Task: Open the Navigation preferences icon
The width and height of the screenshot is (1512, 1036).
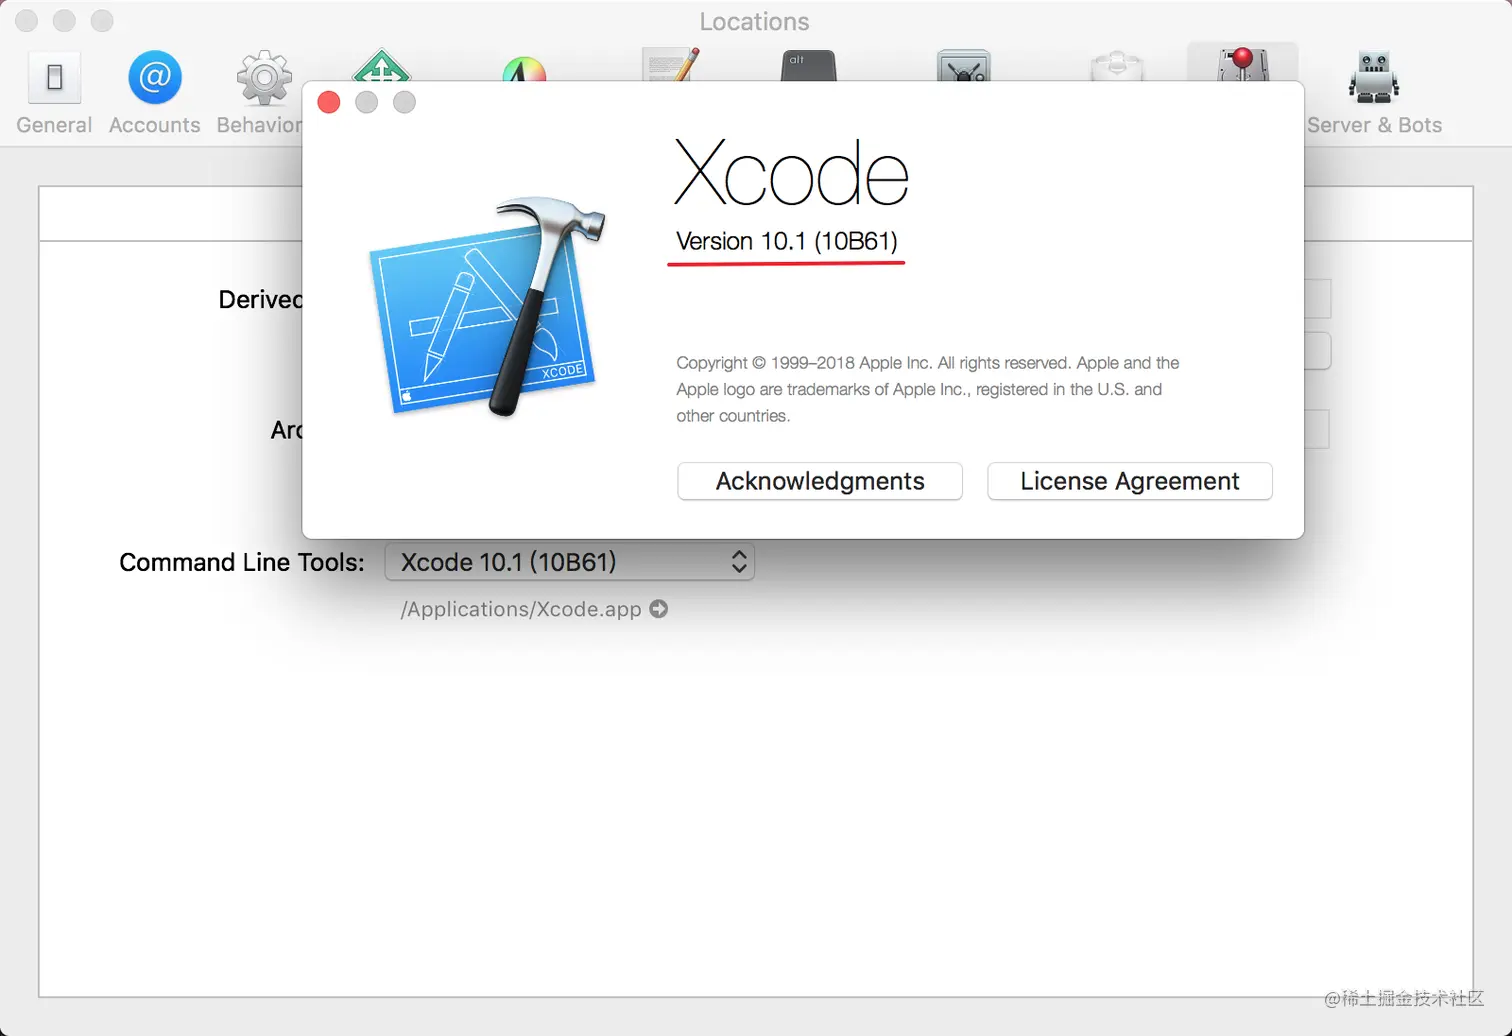Action: 384,70
